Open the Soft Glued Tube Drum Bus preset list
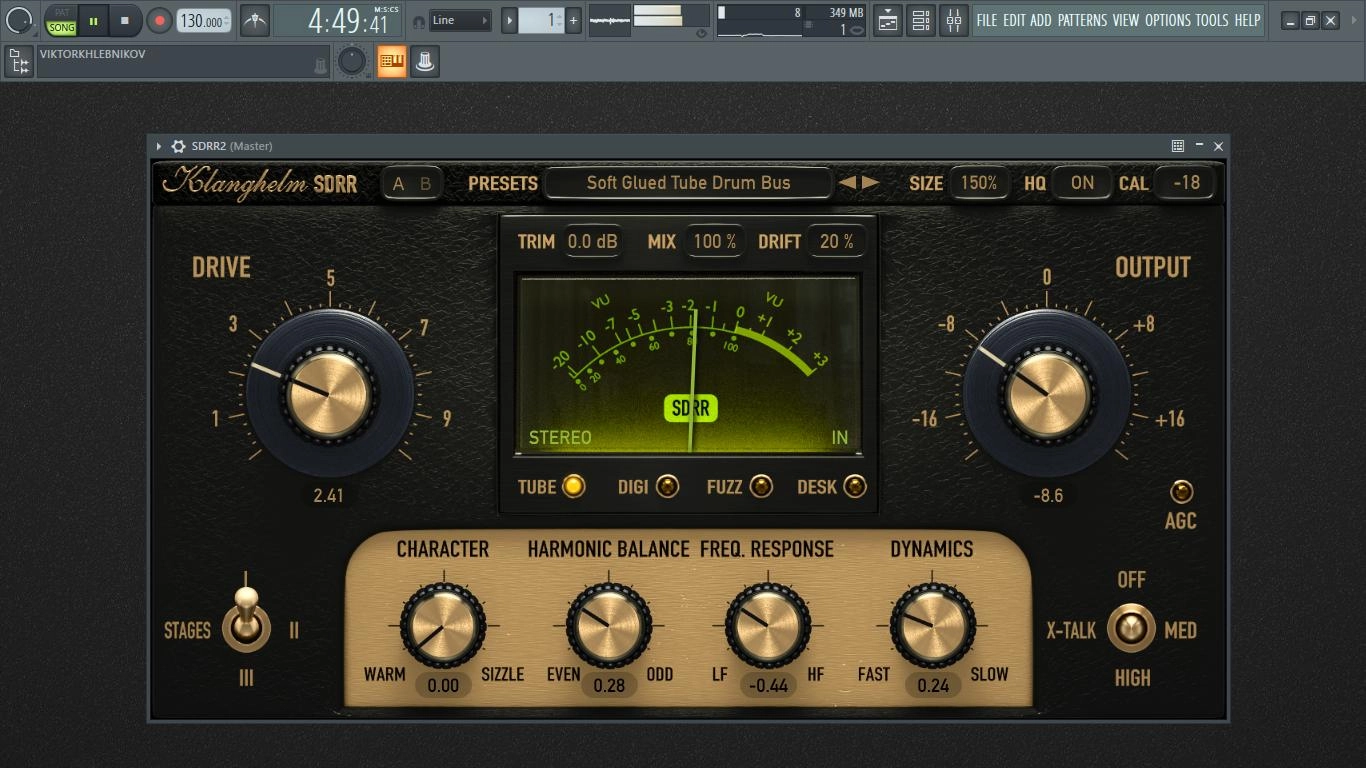The image size is (1366, 768). coord(688,183)
